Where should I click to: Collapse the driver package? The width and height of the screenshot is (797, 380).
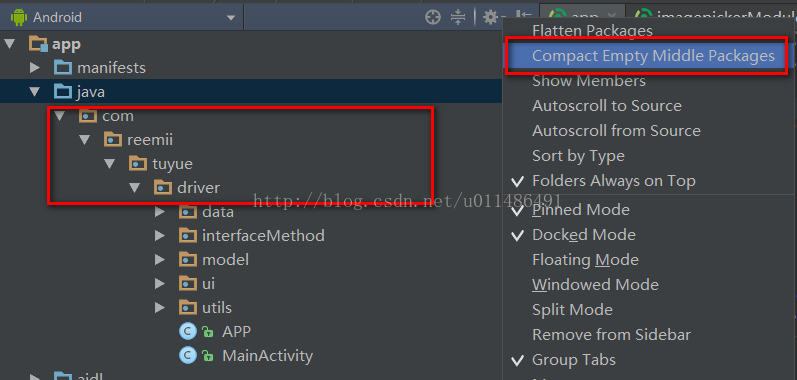[x=134, y=187]
